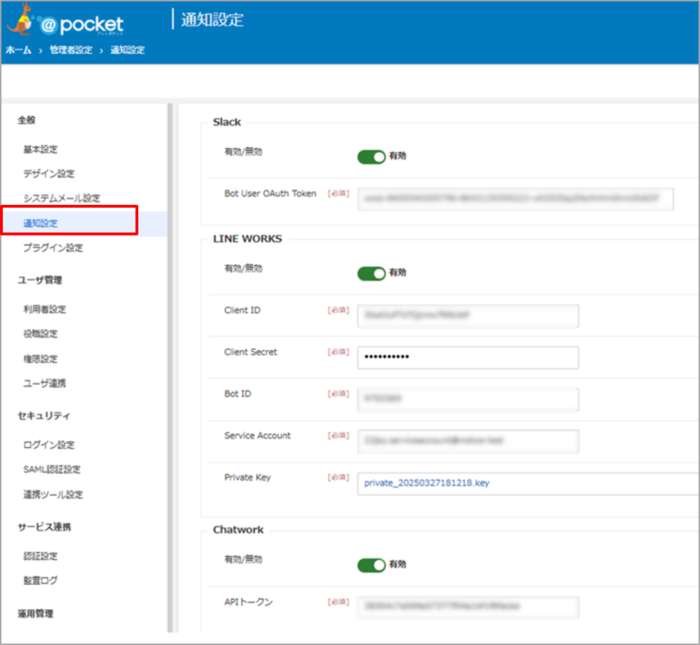Click 通知設定 breadcrumb link

point(128,50)
